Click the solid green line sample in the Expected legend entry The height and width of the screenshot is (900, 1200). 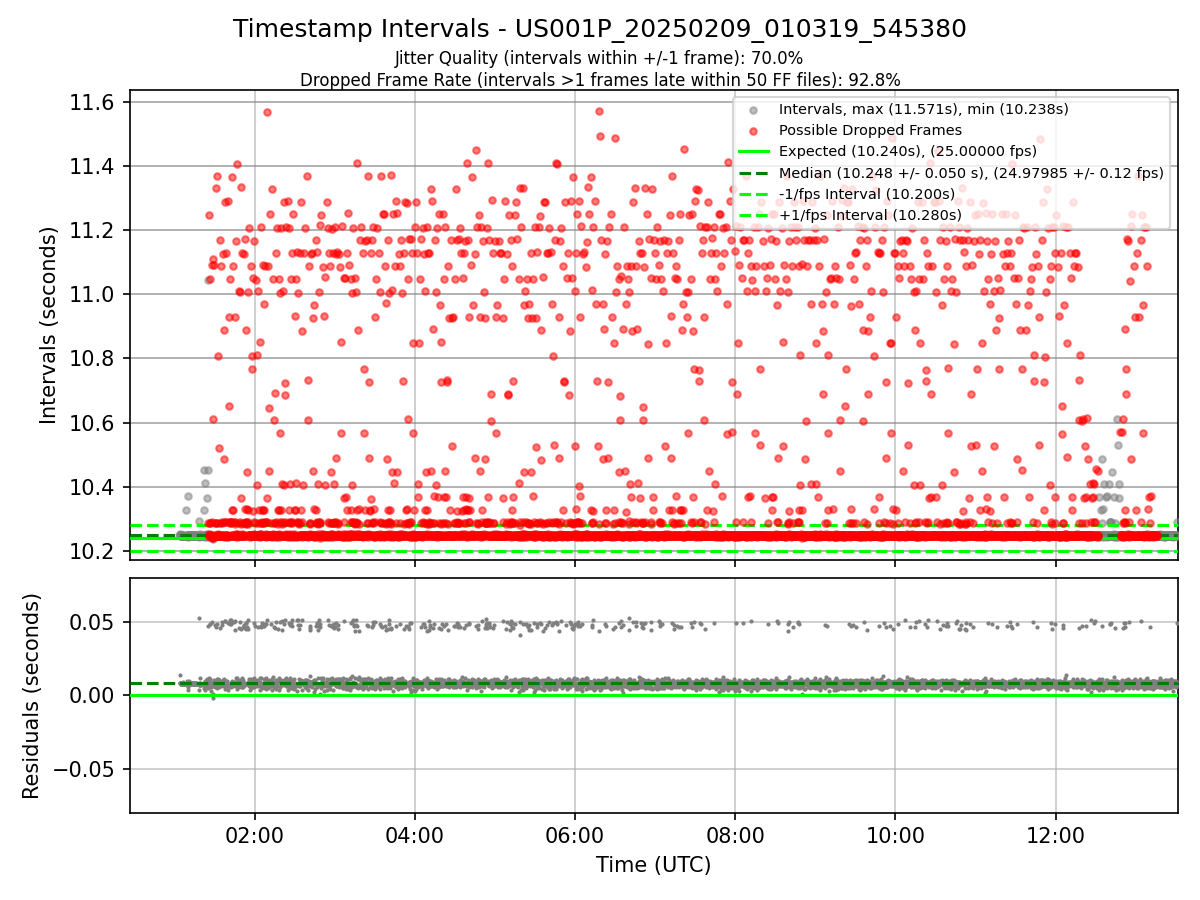click(755, 152)
